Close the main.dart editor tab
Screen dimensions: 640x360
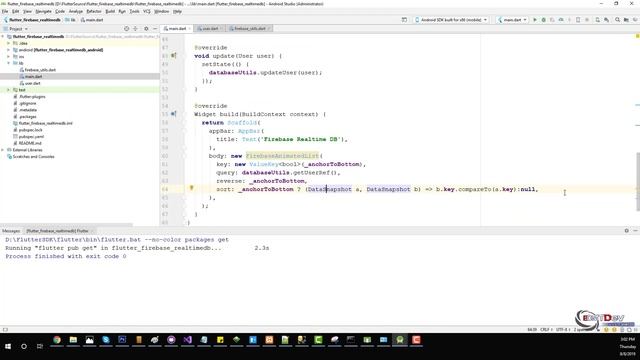tap(189, 29)
